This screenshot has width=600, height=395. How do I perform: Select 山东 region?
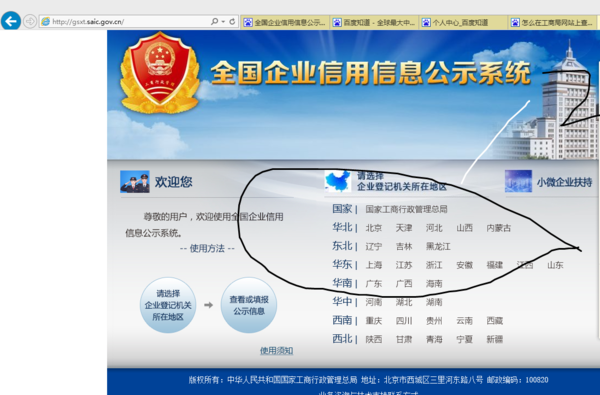point(555,265)
